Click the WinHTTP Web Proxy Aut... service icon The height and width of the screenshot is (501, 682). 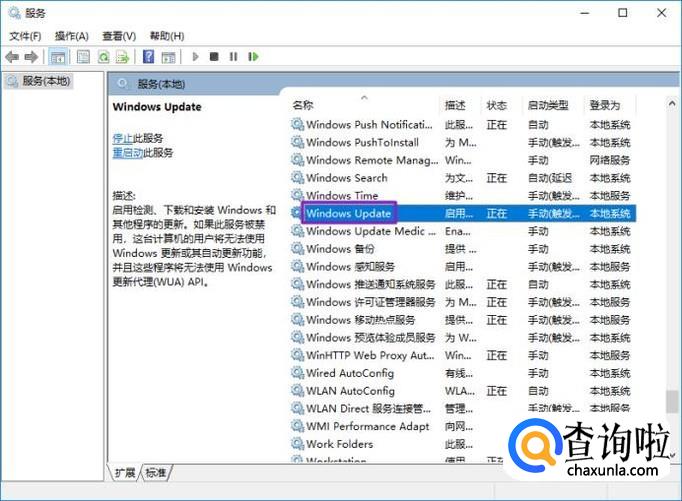pyautogui.click(x=298, y=355)
